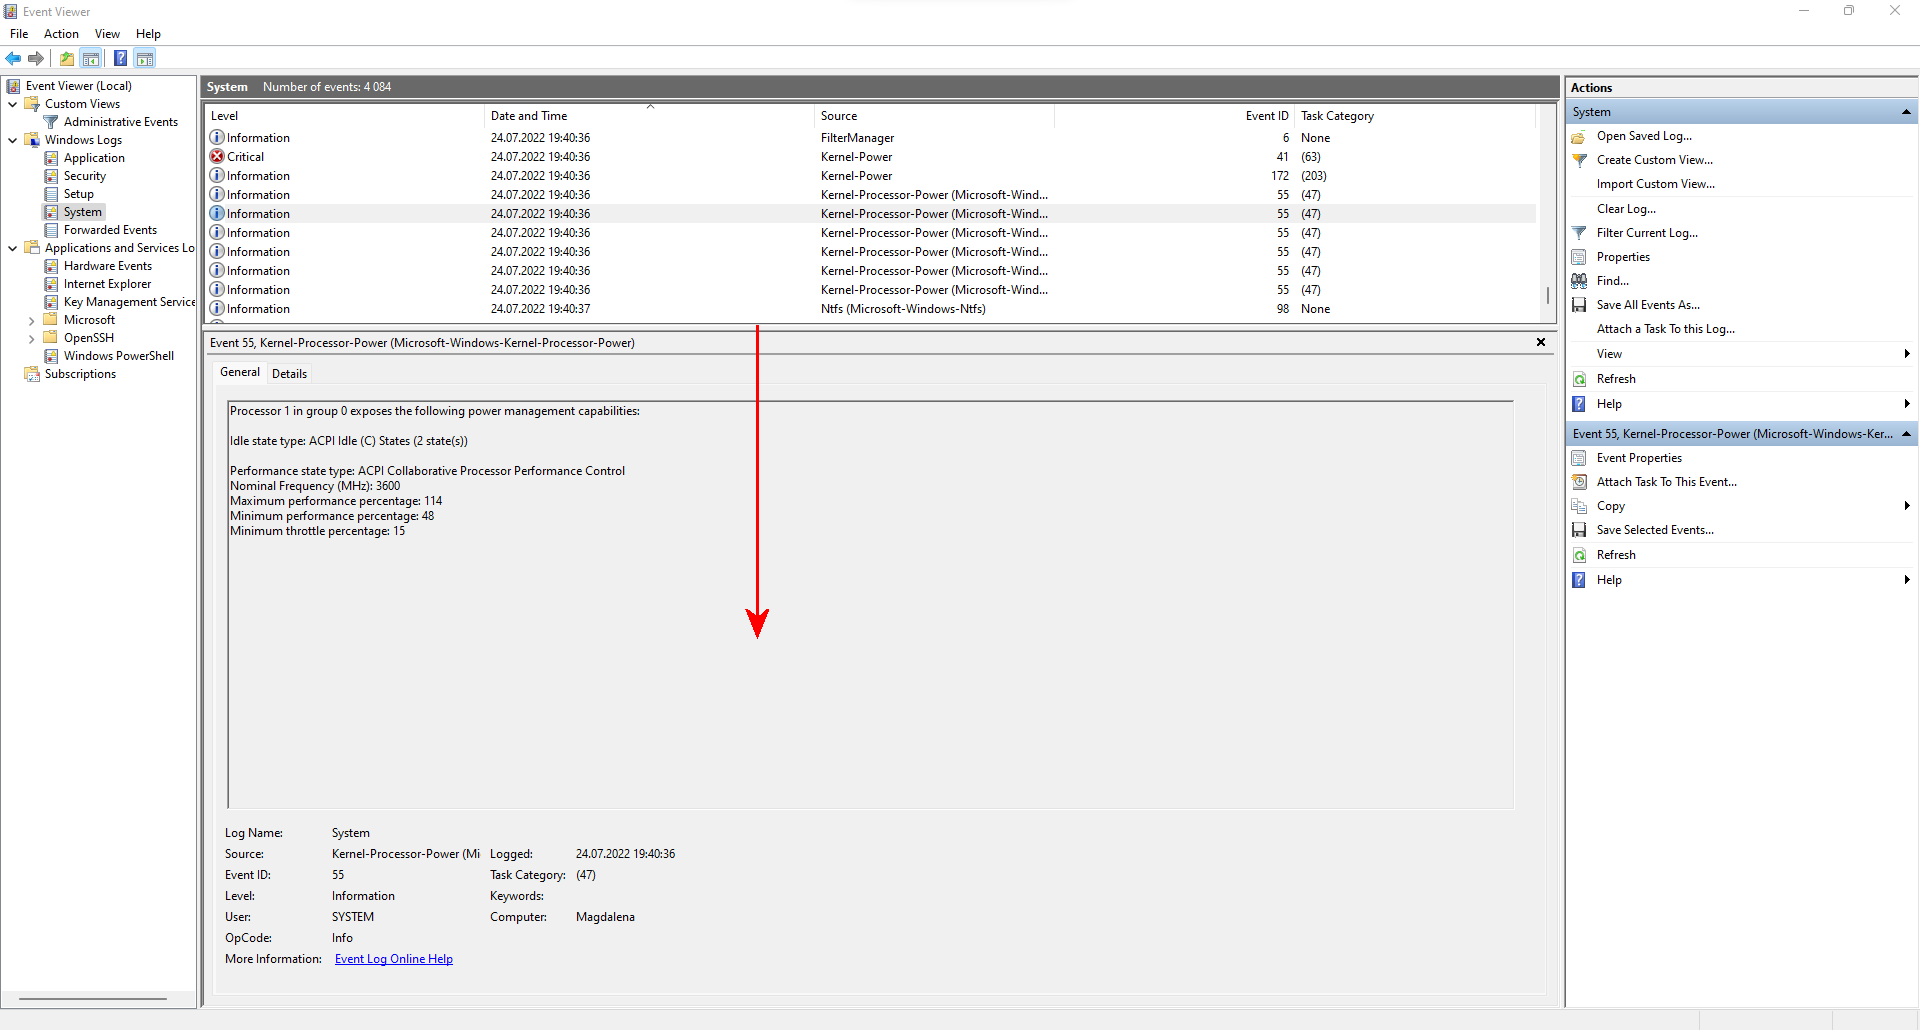The image size is (1920, 1030).
Task: Click the Open Saved Log folder icon
Action: [x=1579, y=136]
